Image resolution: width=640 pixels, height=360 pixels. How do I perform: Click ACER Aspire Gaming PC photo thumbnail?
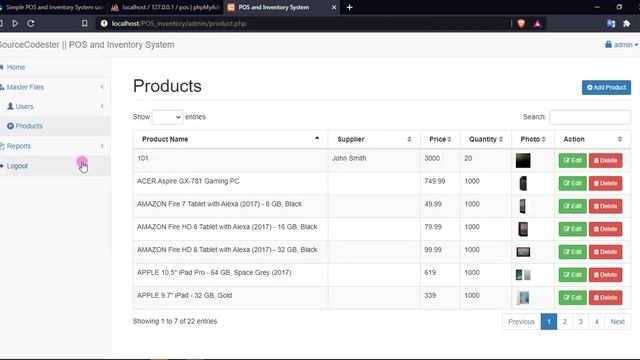tap(523, 183)
